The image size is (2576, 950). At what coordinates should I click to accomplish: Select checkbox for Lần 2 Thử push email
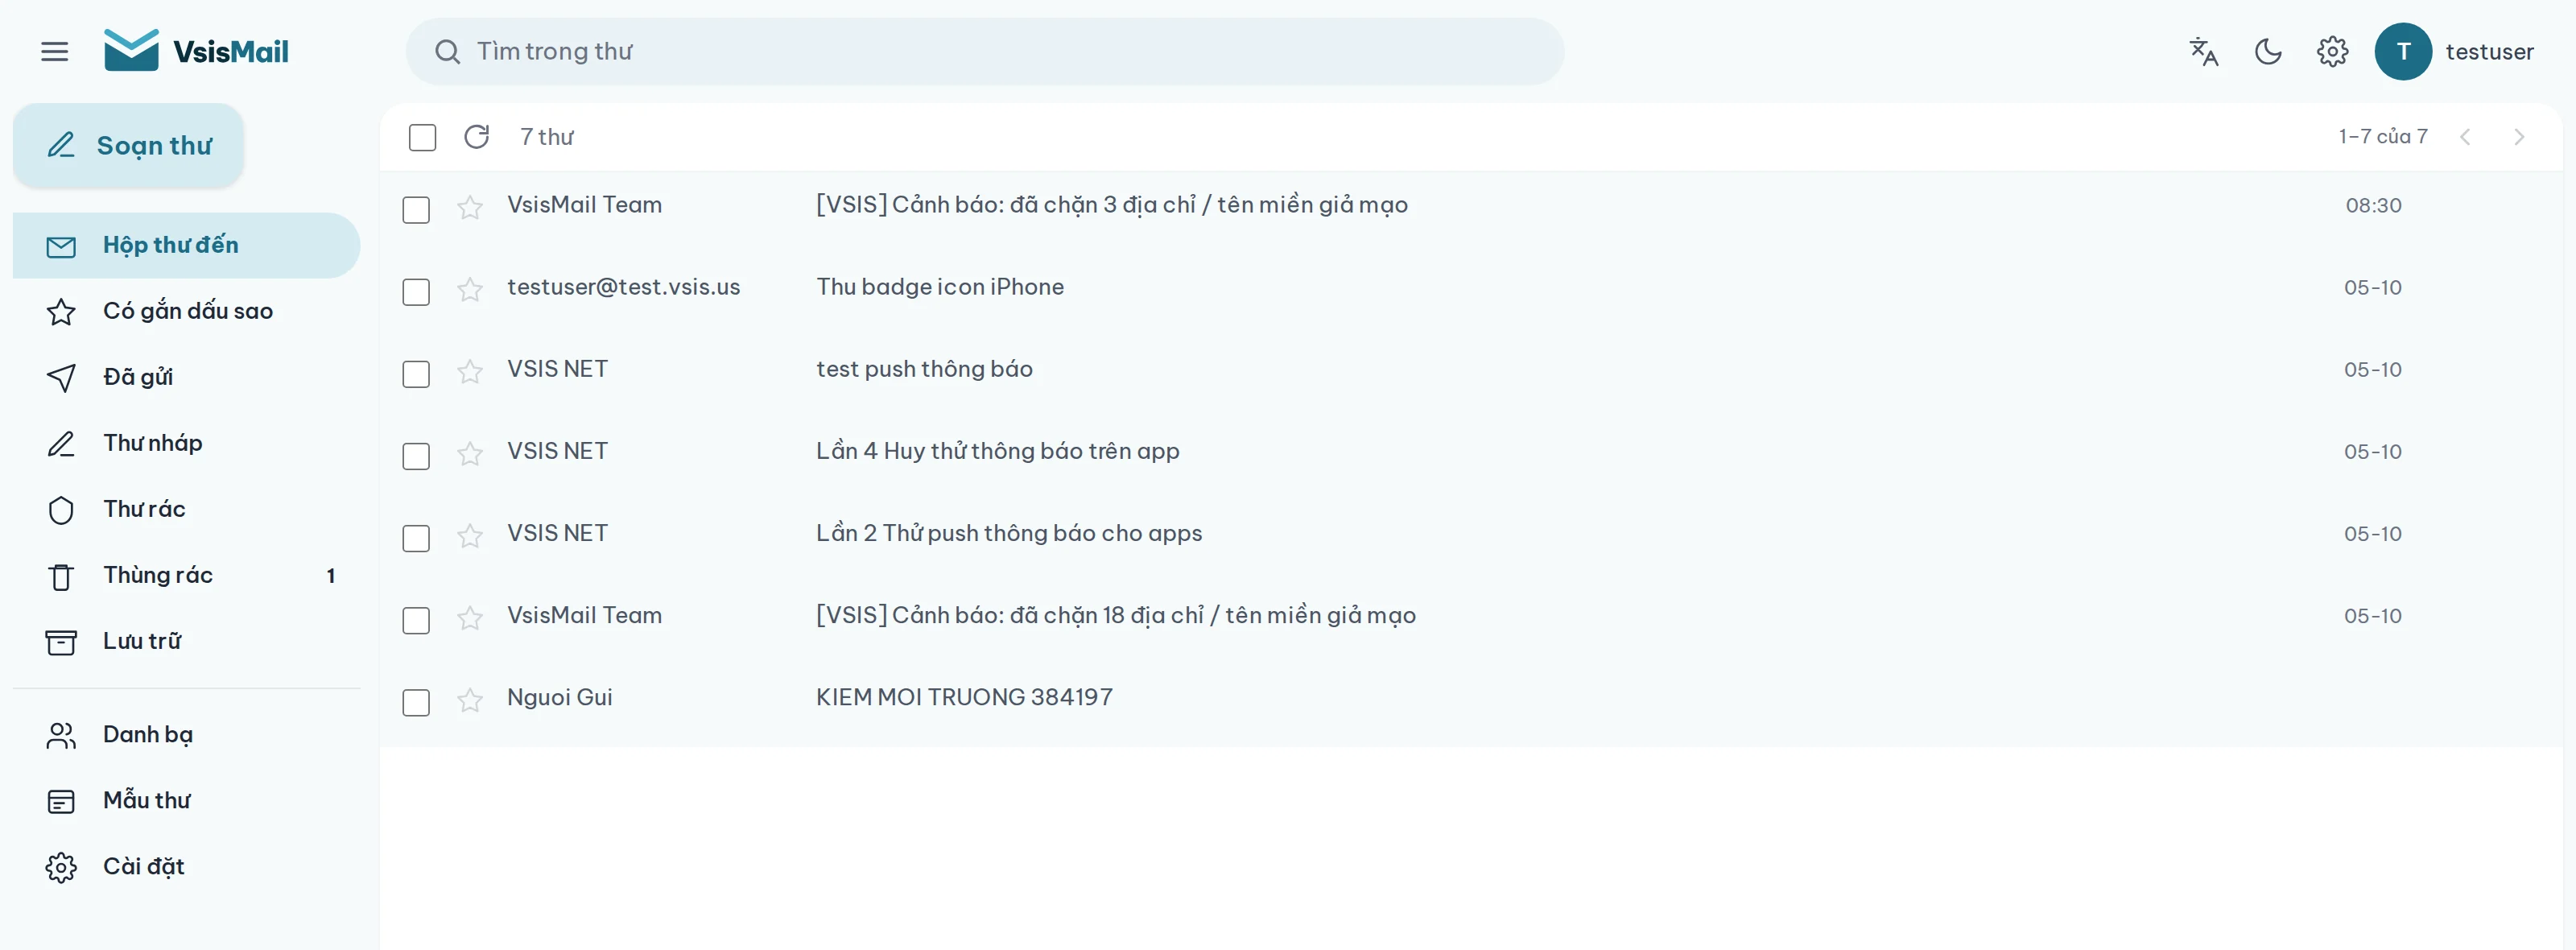tap(416, 538)
